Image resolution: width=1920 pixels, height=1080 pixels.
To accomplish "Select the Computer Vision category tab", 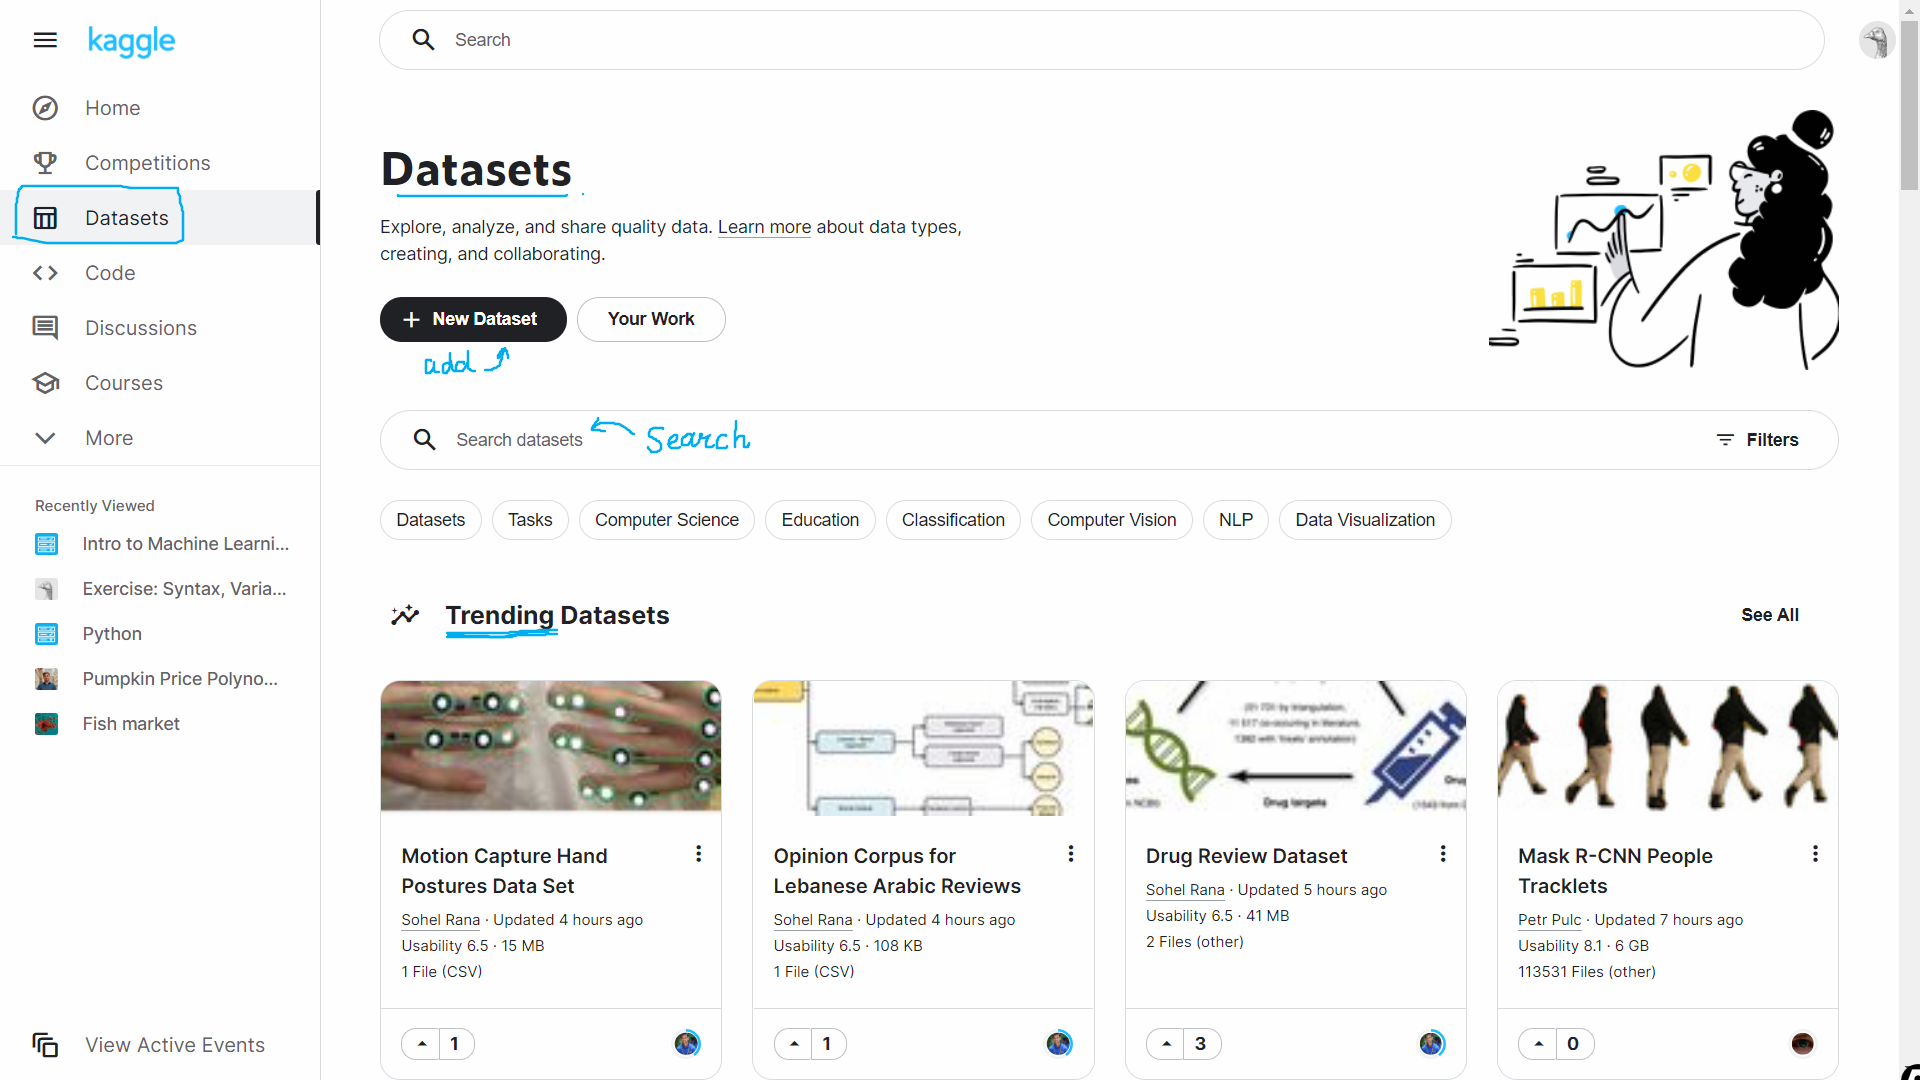I will tap(1112, 520).
